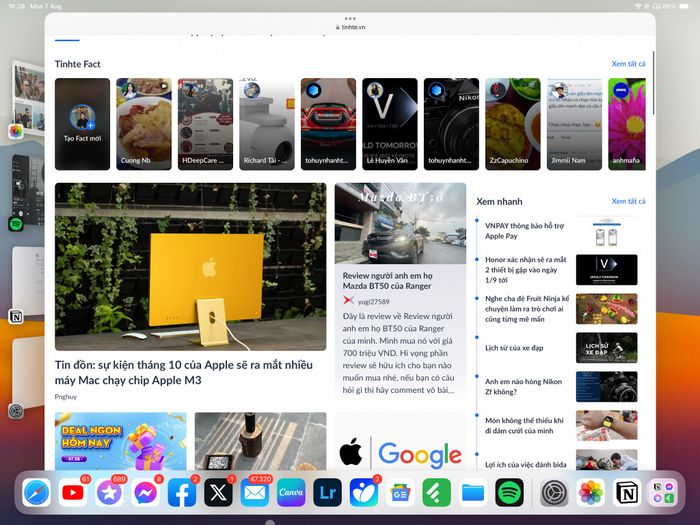Open VNPAY Apple Pay quick news item
Viewport: 700px width, 525px height.
click(x=525, y=231)
